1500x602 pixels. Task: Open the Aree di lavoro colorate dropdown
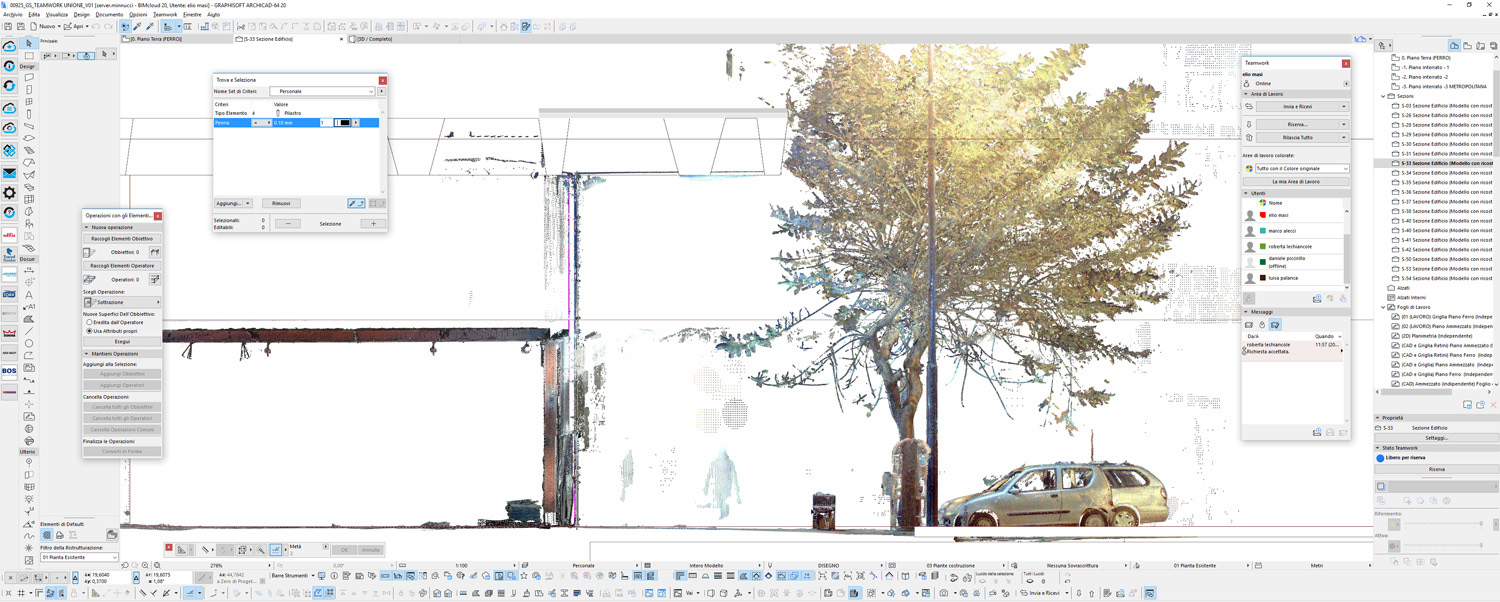point(1296,168)
